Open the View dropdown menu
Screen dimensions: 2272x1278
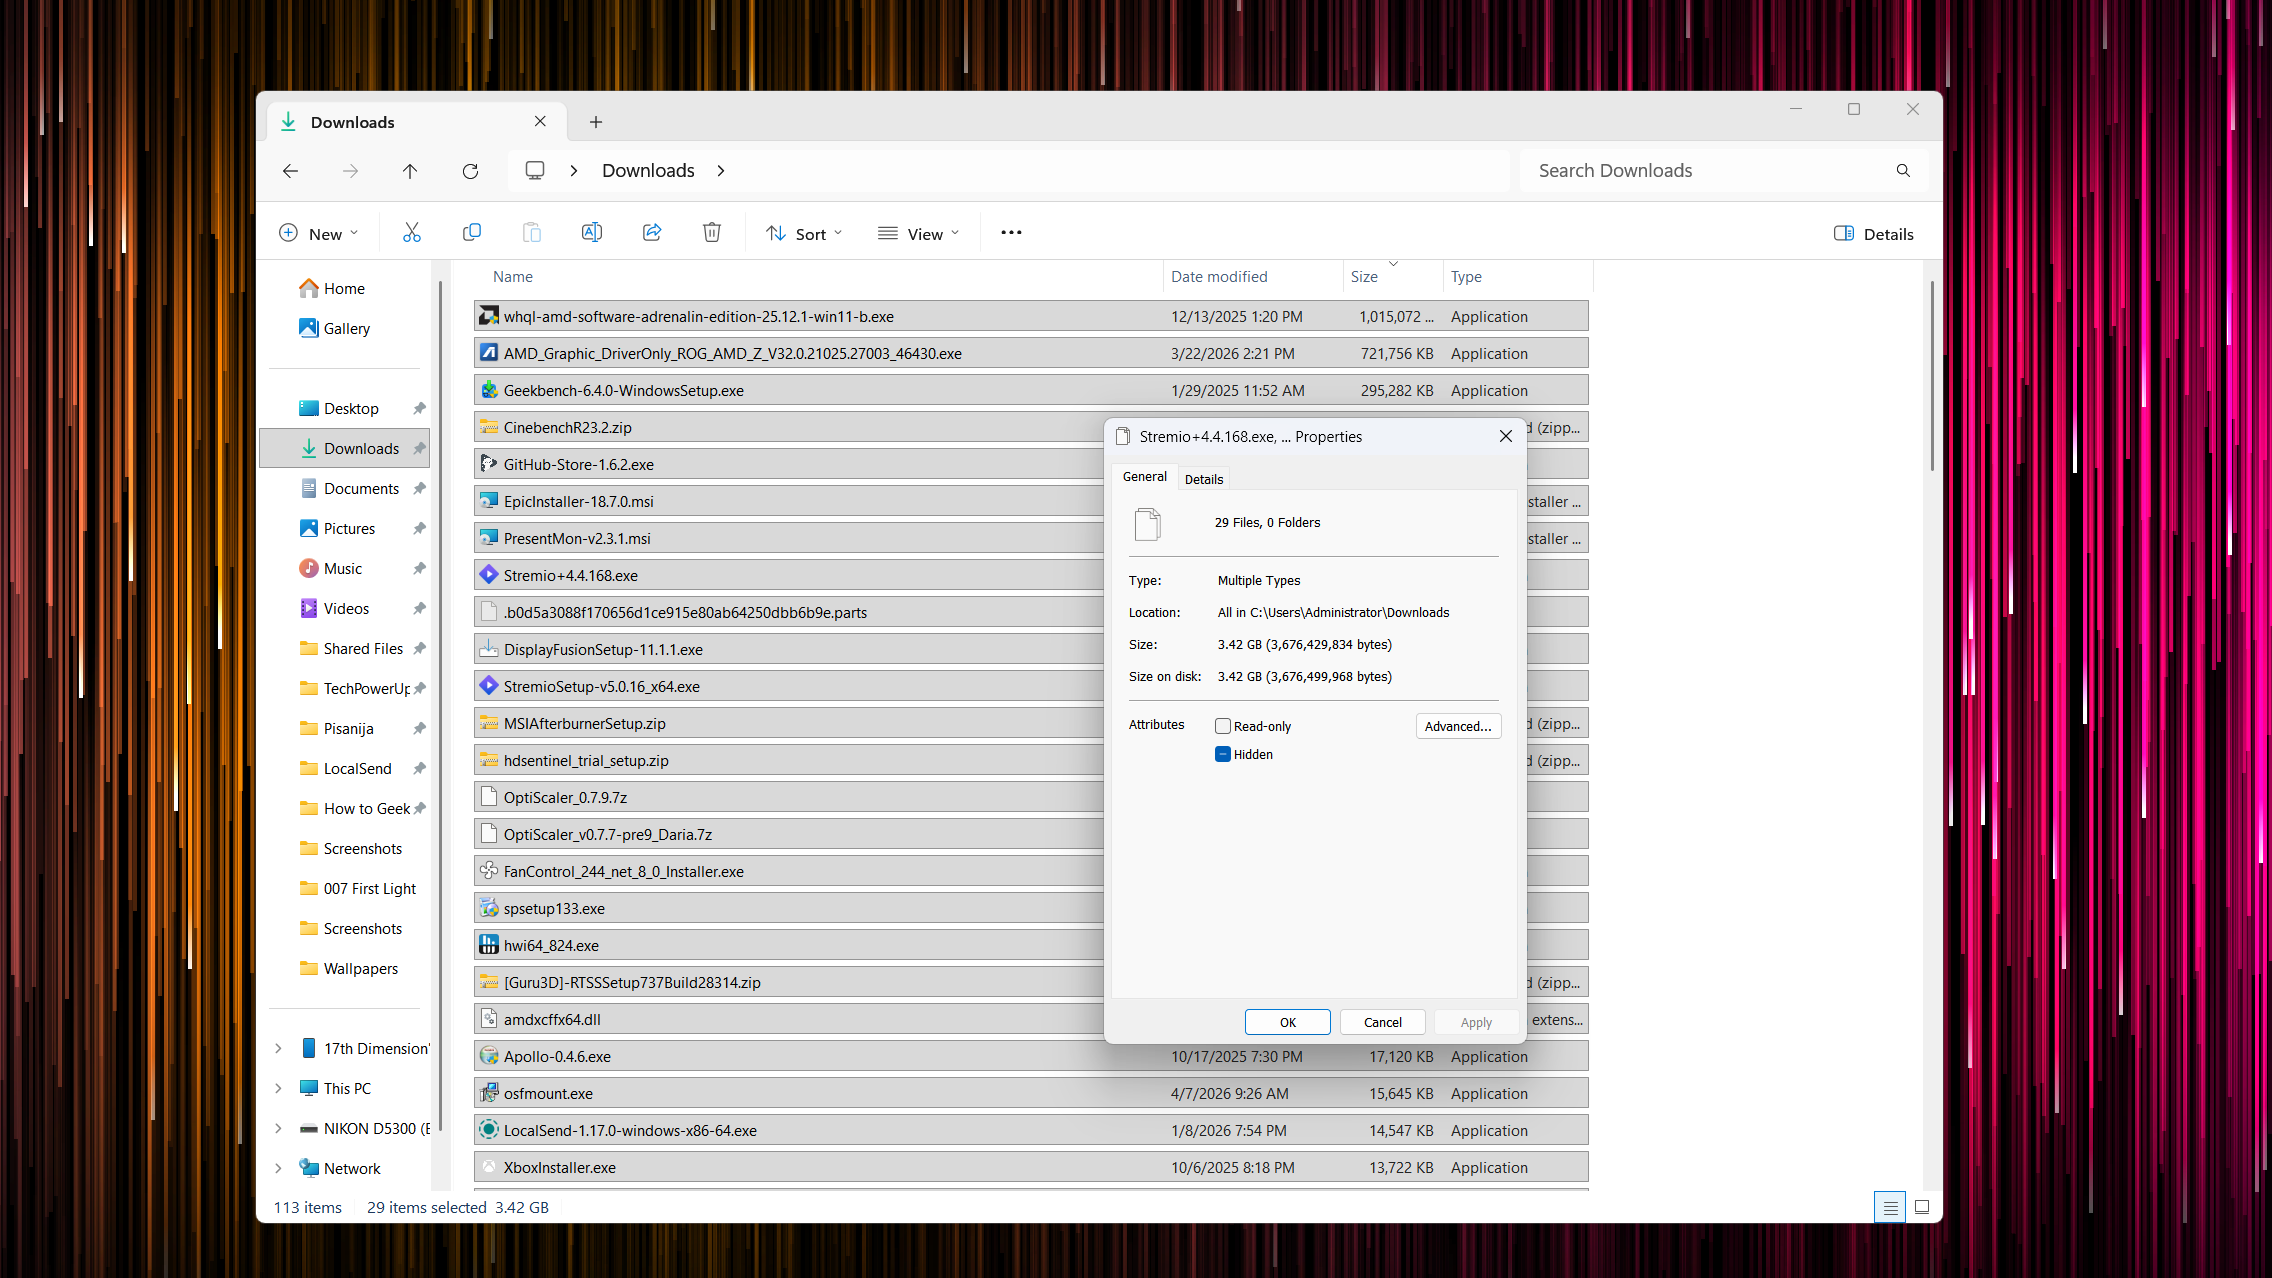(x=918, y=233)
